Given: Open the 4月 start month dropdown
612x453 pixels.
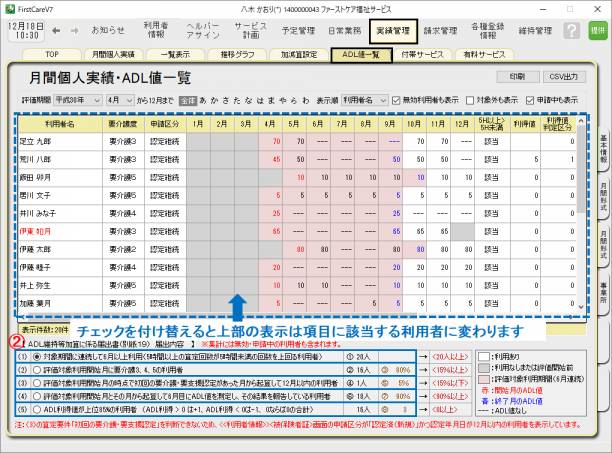Looking at the screenshot, I should tap(119, 101).
